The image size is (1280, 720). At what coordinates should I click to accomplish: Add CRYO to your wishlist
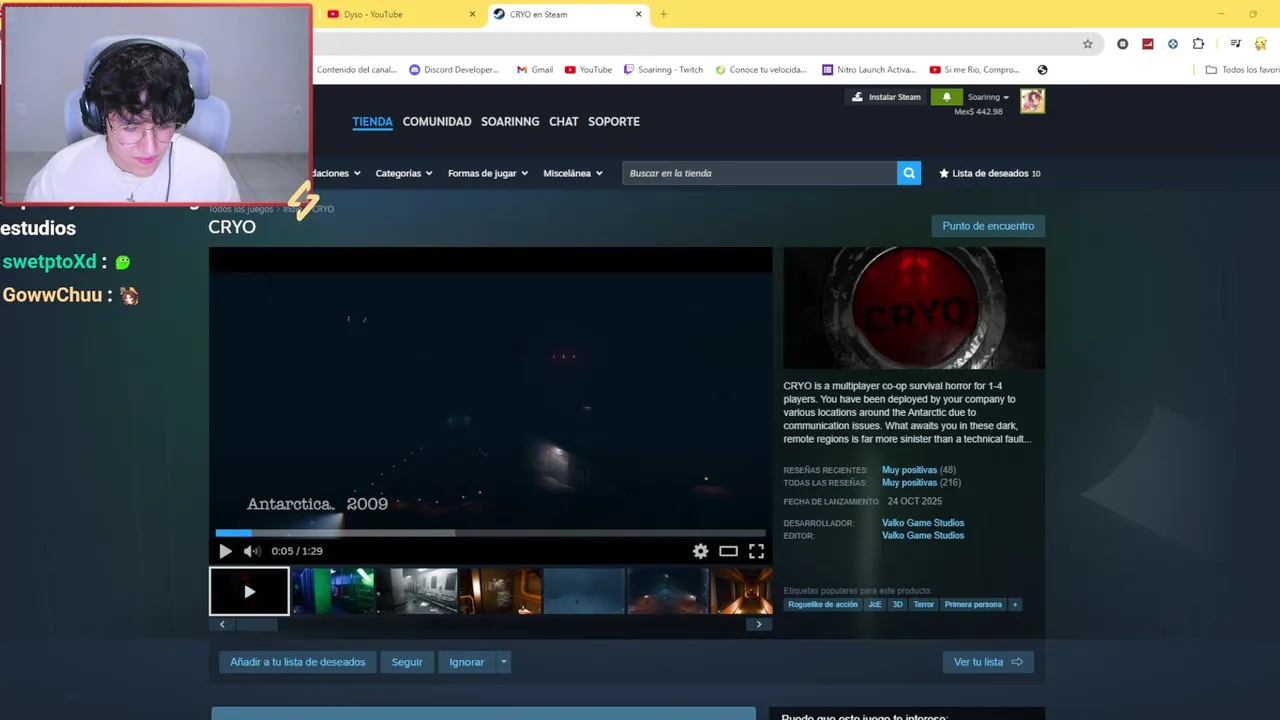coord(298,662)
